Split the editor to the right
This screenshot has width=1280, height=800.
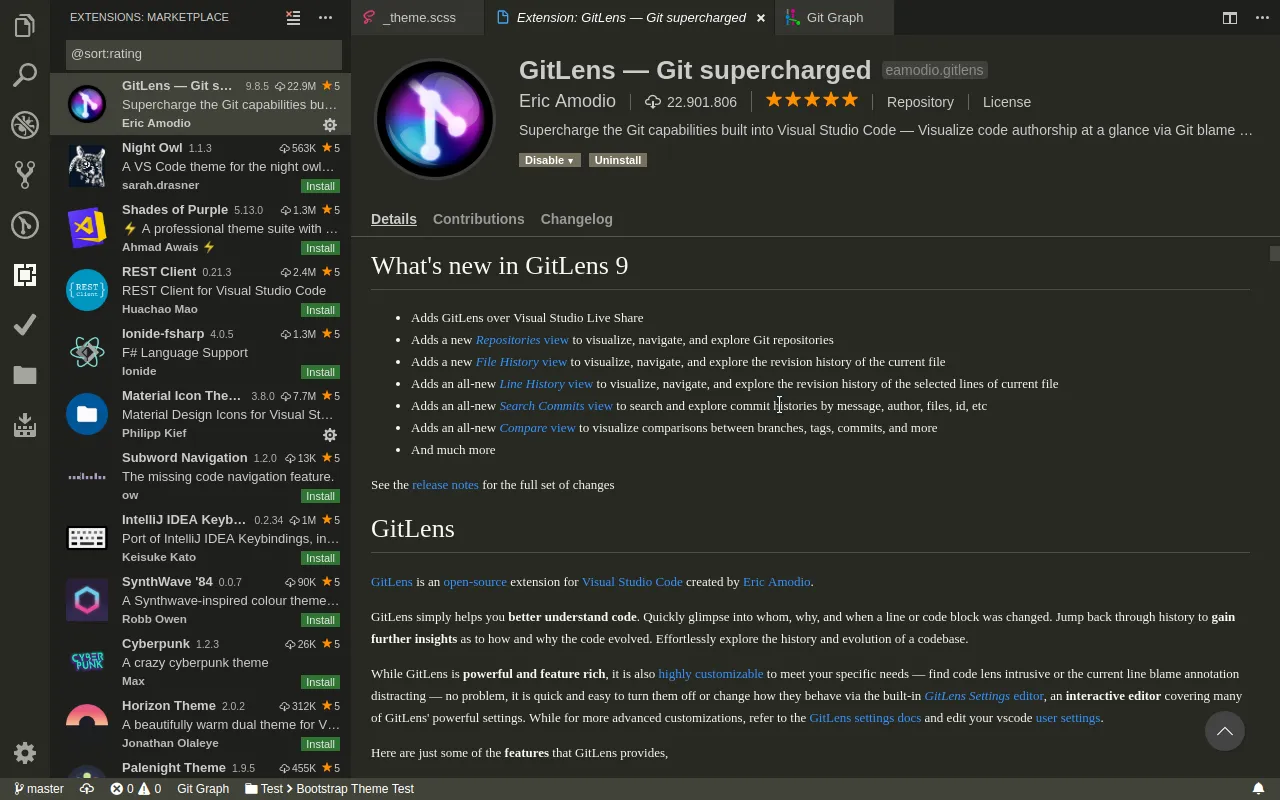click(1230, 17)
